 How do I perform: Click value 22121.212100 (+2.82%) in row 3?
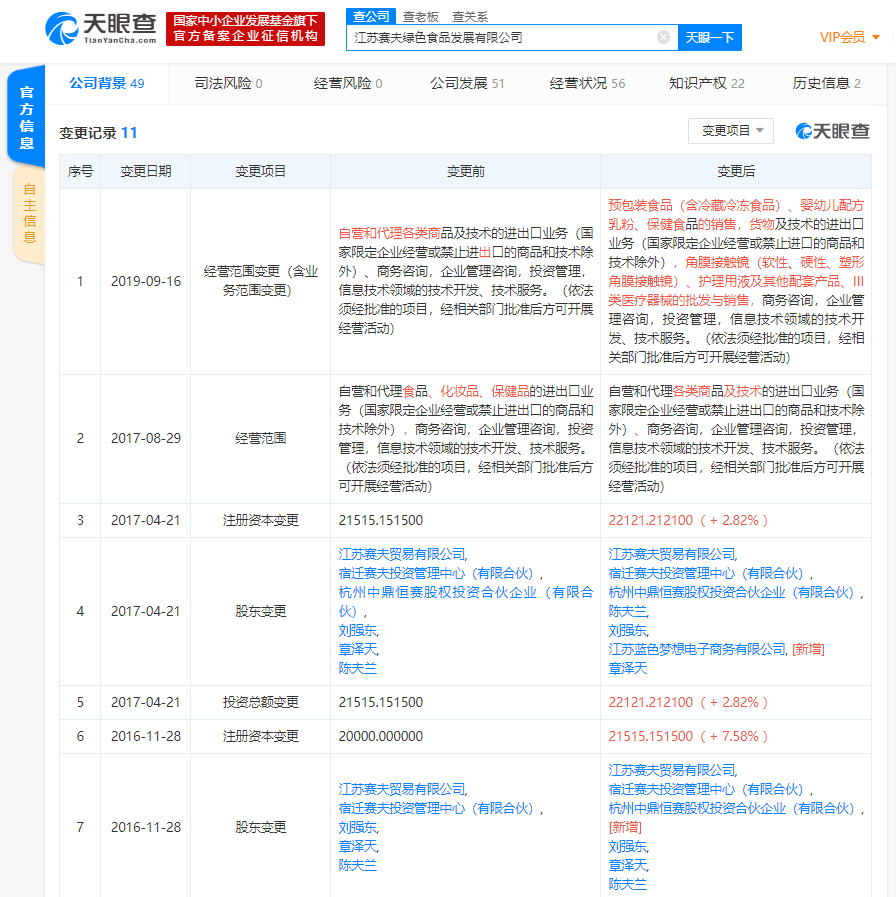[688, 521]
